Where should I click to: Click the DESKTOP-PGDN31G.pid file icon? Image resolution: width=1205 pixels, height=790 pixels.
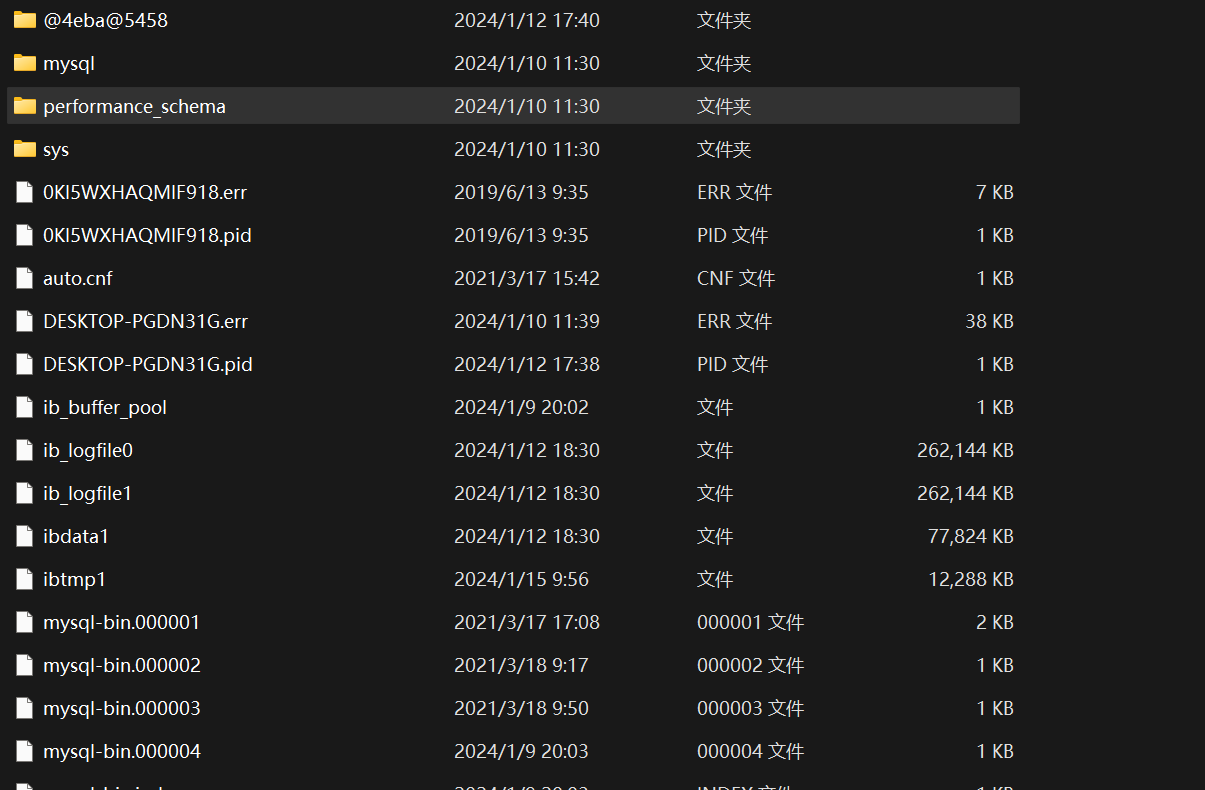coord(25,364)
